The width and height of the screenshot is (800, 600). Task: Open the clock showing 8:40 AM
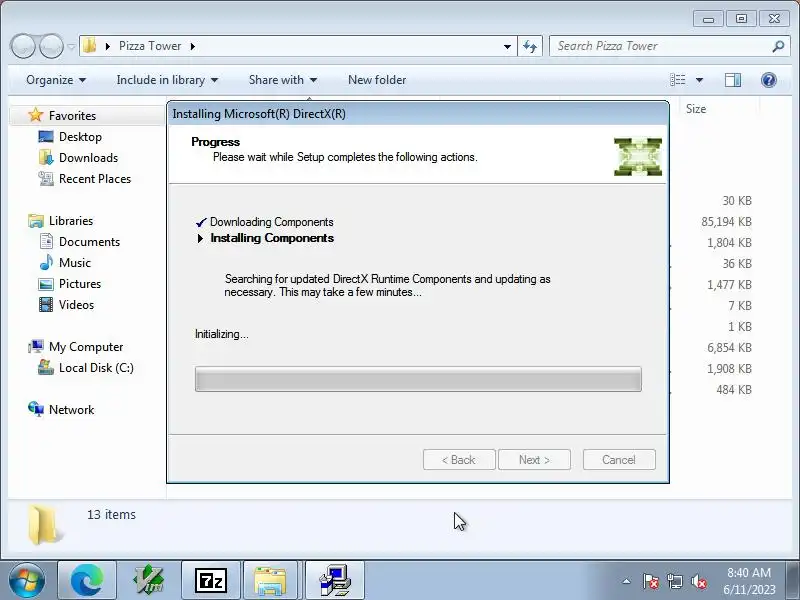[749, 581]
